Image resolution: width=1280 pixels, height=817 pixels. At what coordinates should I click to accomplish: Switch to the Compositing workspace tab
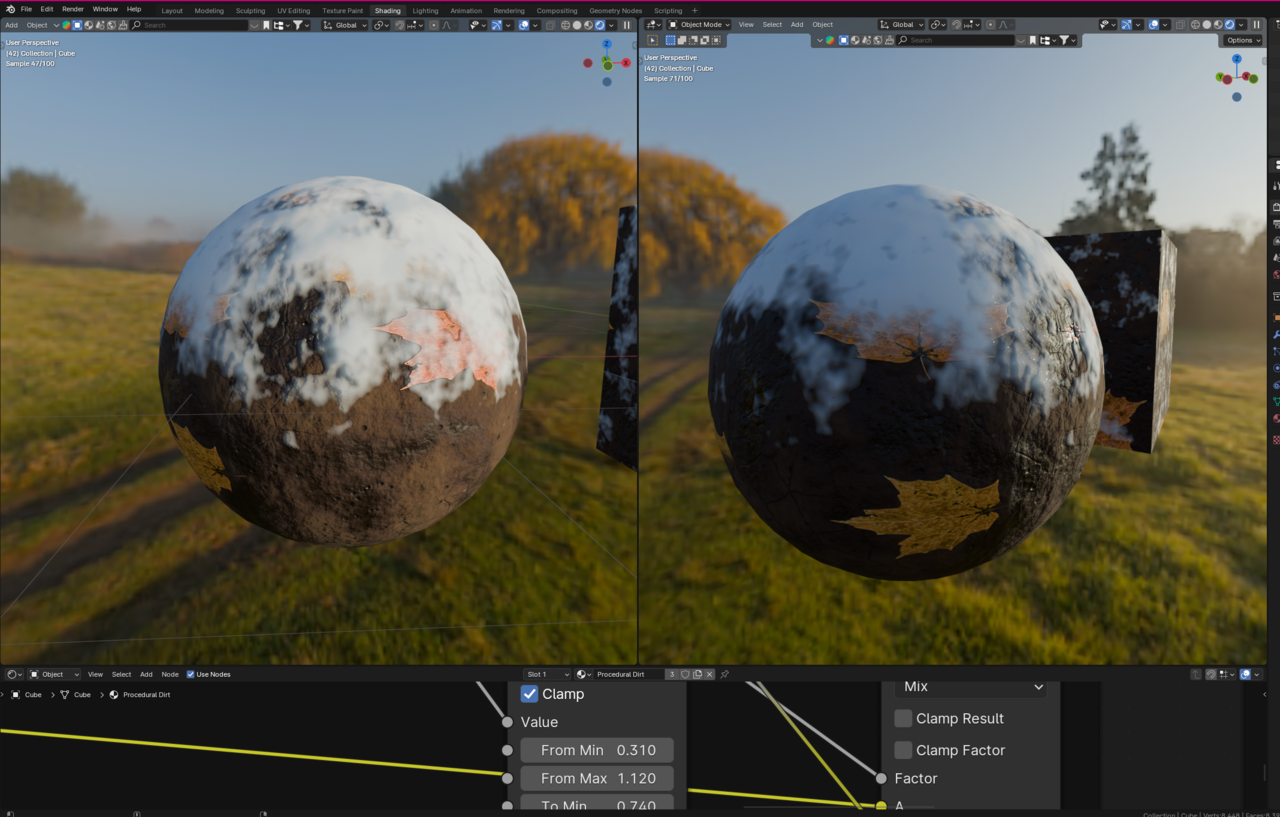[556, 11]
